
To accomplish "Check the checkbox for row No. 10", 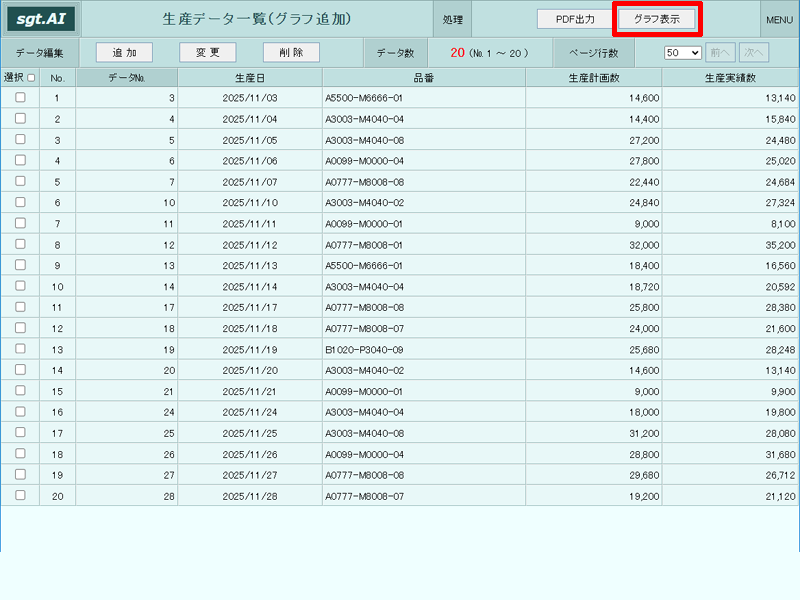I will [20, 286].
